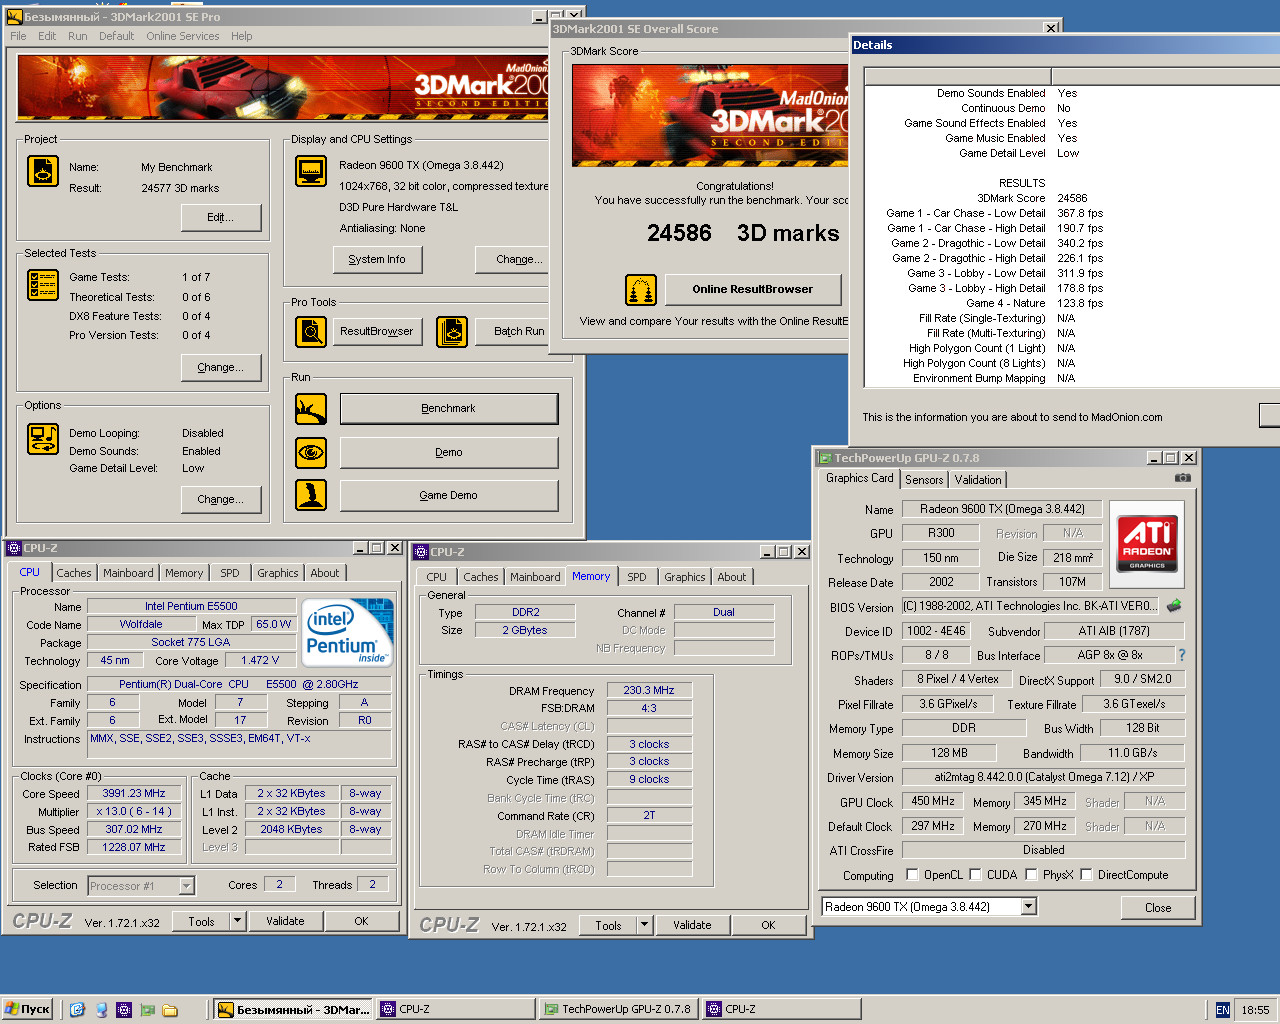Click the ResultBrowser magnifier icon

point(310,331)
